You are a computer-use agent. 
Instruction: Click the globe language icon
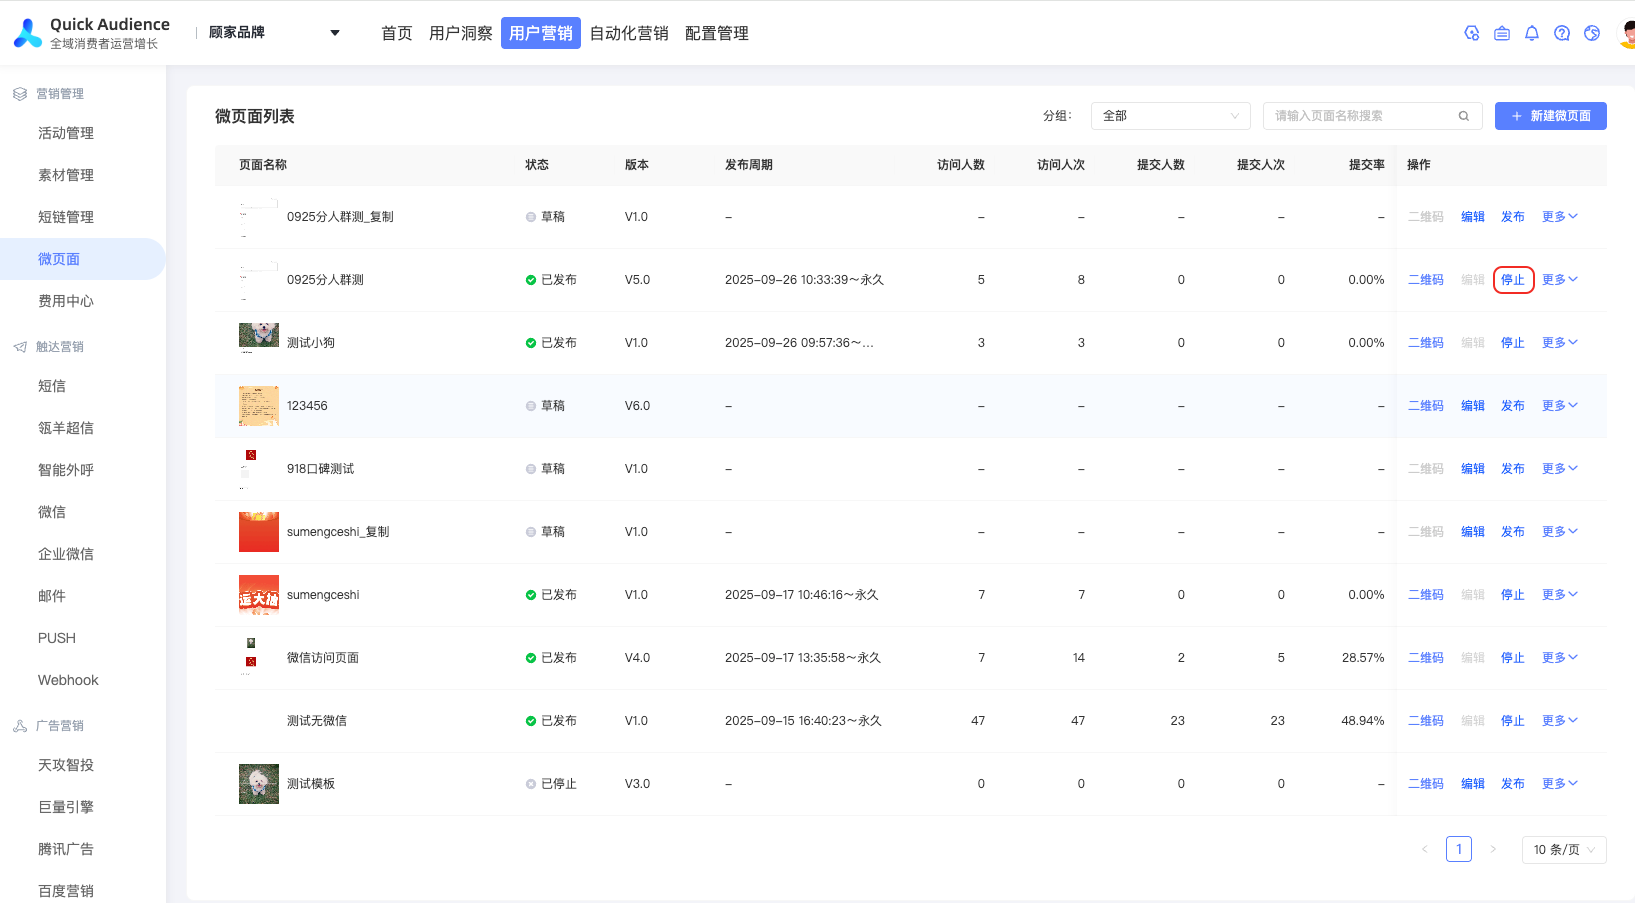pyautogui.click(x=1591, y=33)
